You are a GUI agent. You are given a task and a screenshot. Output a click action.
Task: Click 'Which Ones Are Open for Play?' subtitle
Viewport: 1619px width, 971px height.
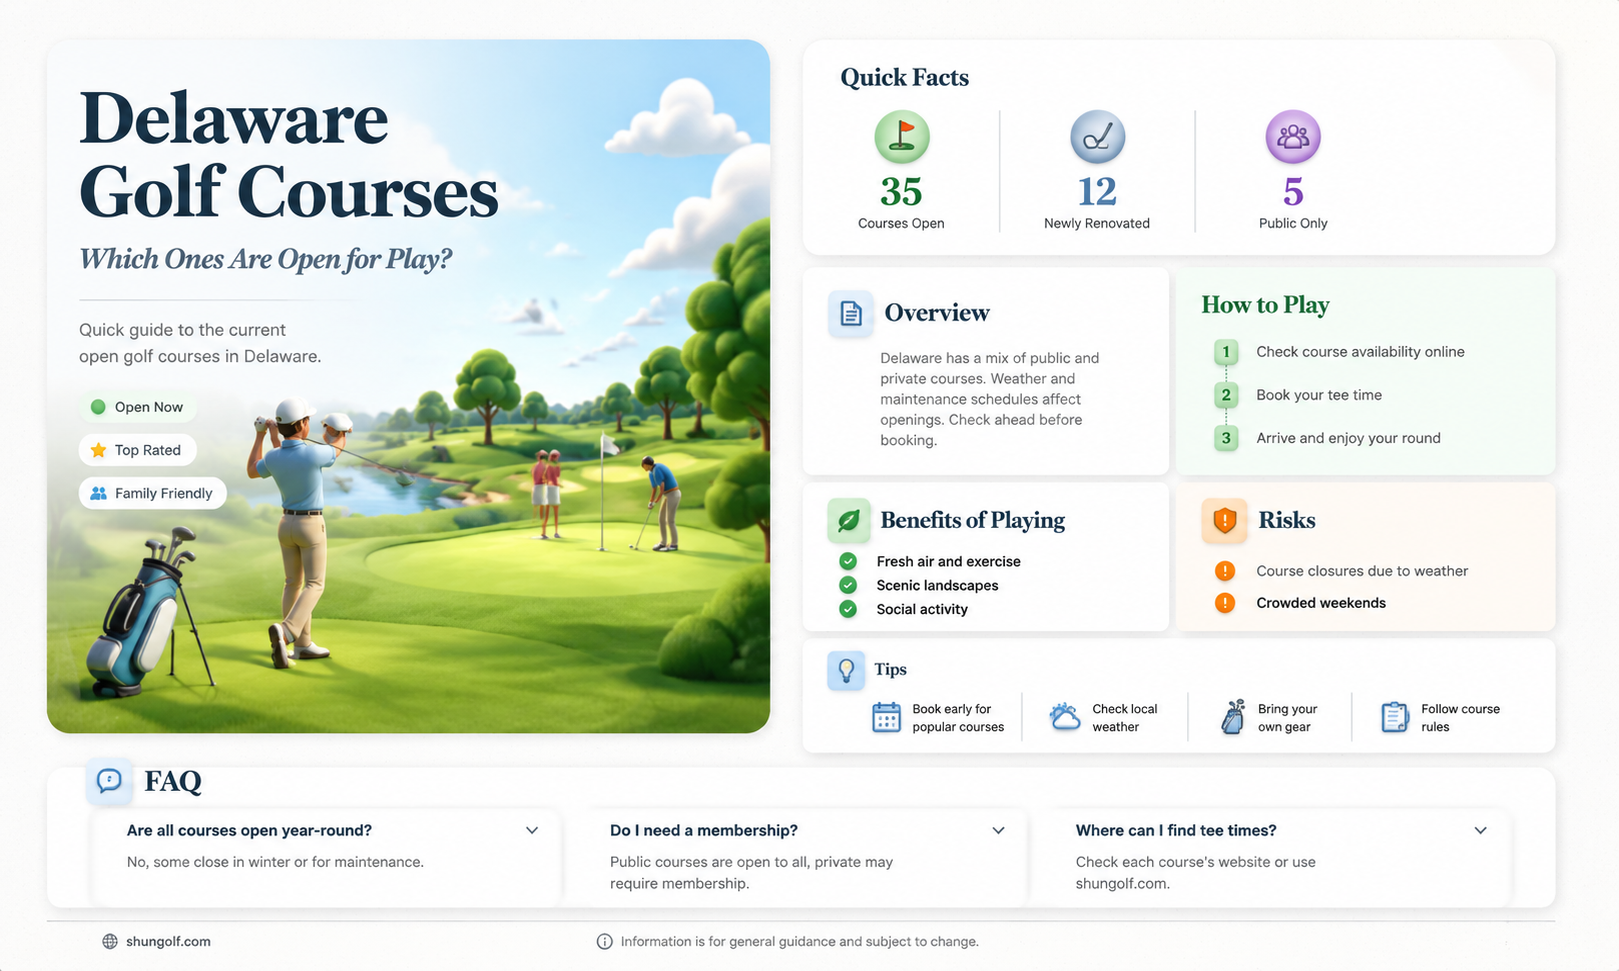pyautogui.click(x=265, y=259)
